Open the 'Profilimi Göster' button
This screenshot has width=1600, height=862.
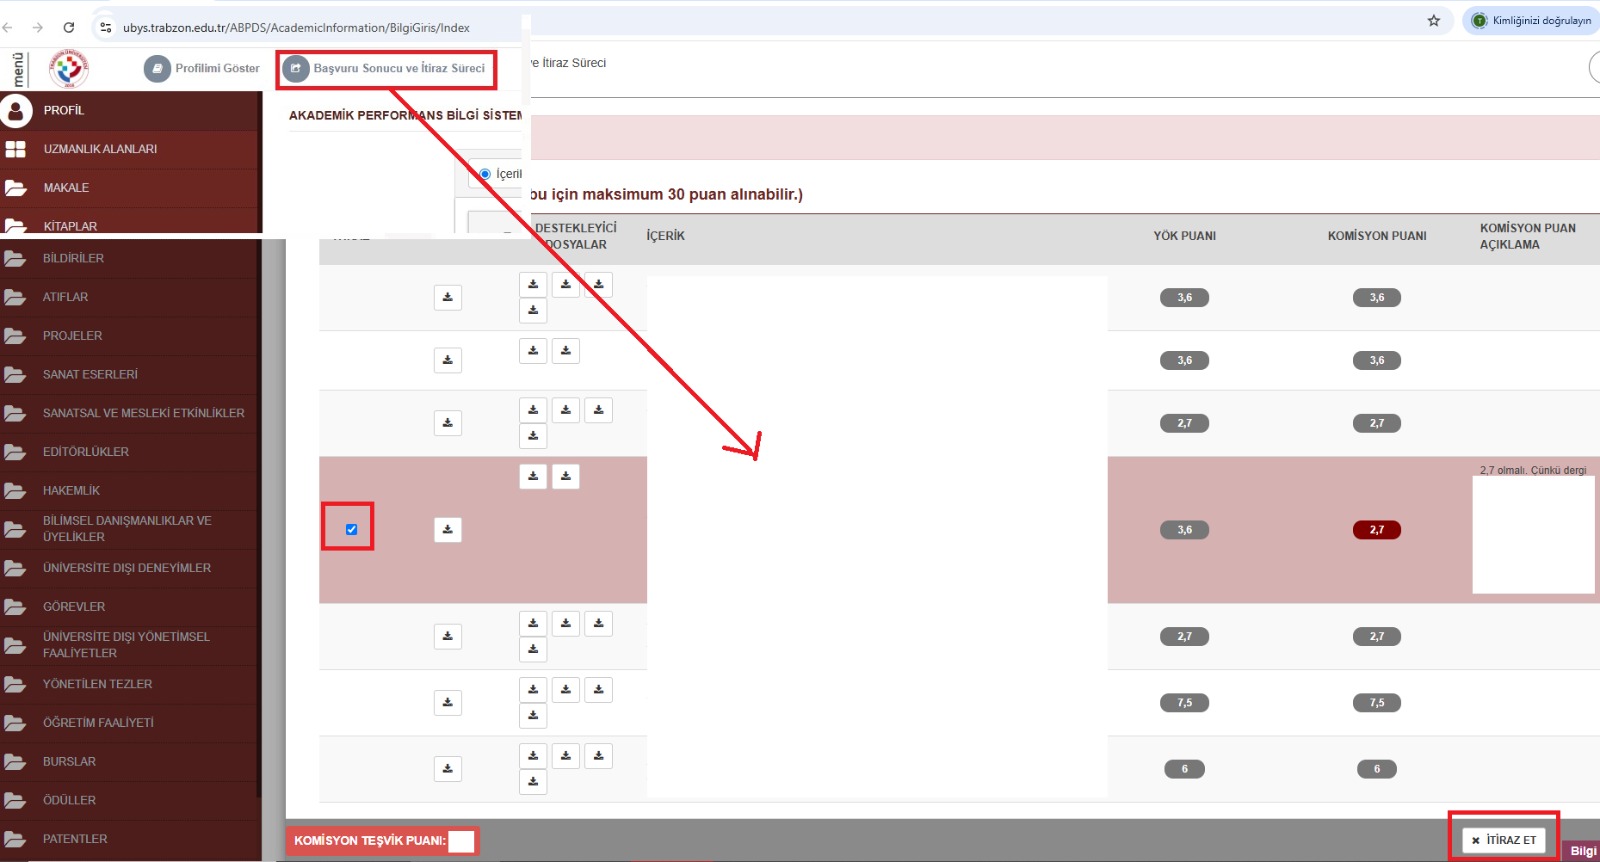pos(202,68)
